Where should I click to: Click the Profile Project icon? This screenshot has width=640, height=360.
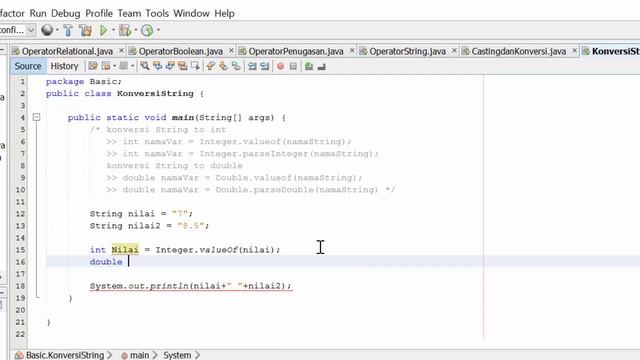click(147, 30)
